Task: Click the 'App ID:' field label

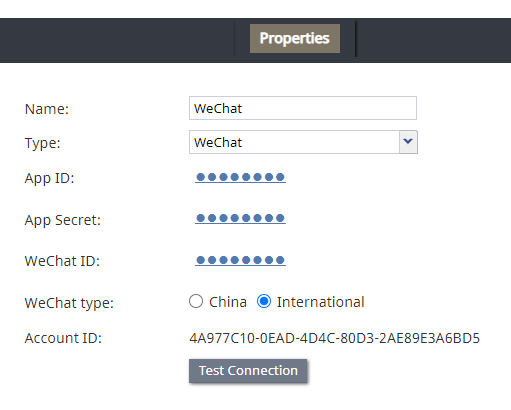Action: [49, 178]
